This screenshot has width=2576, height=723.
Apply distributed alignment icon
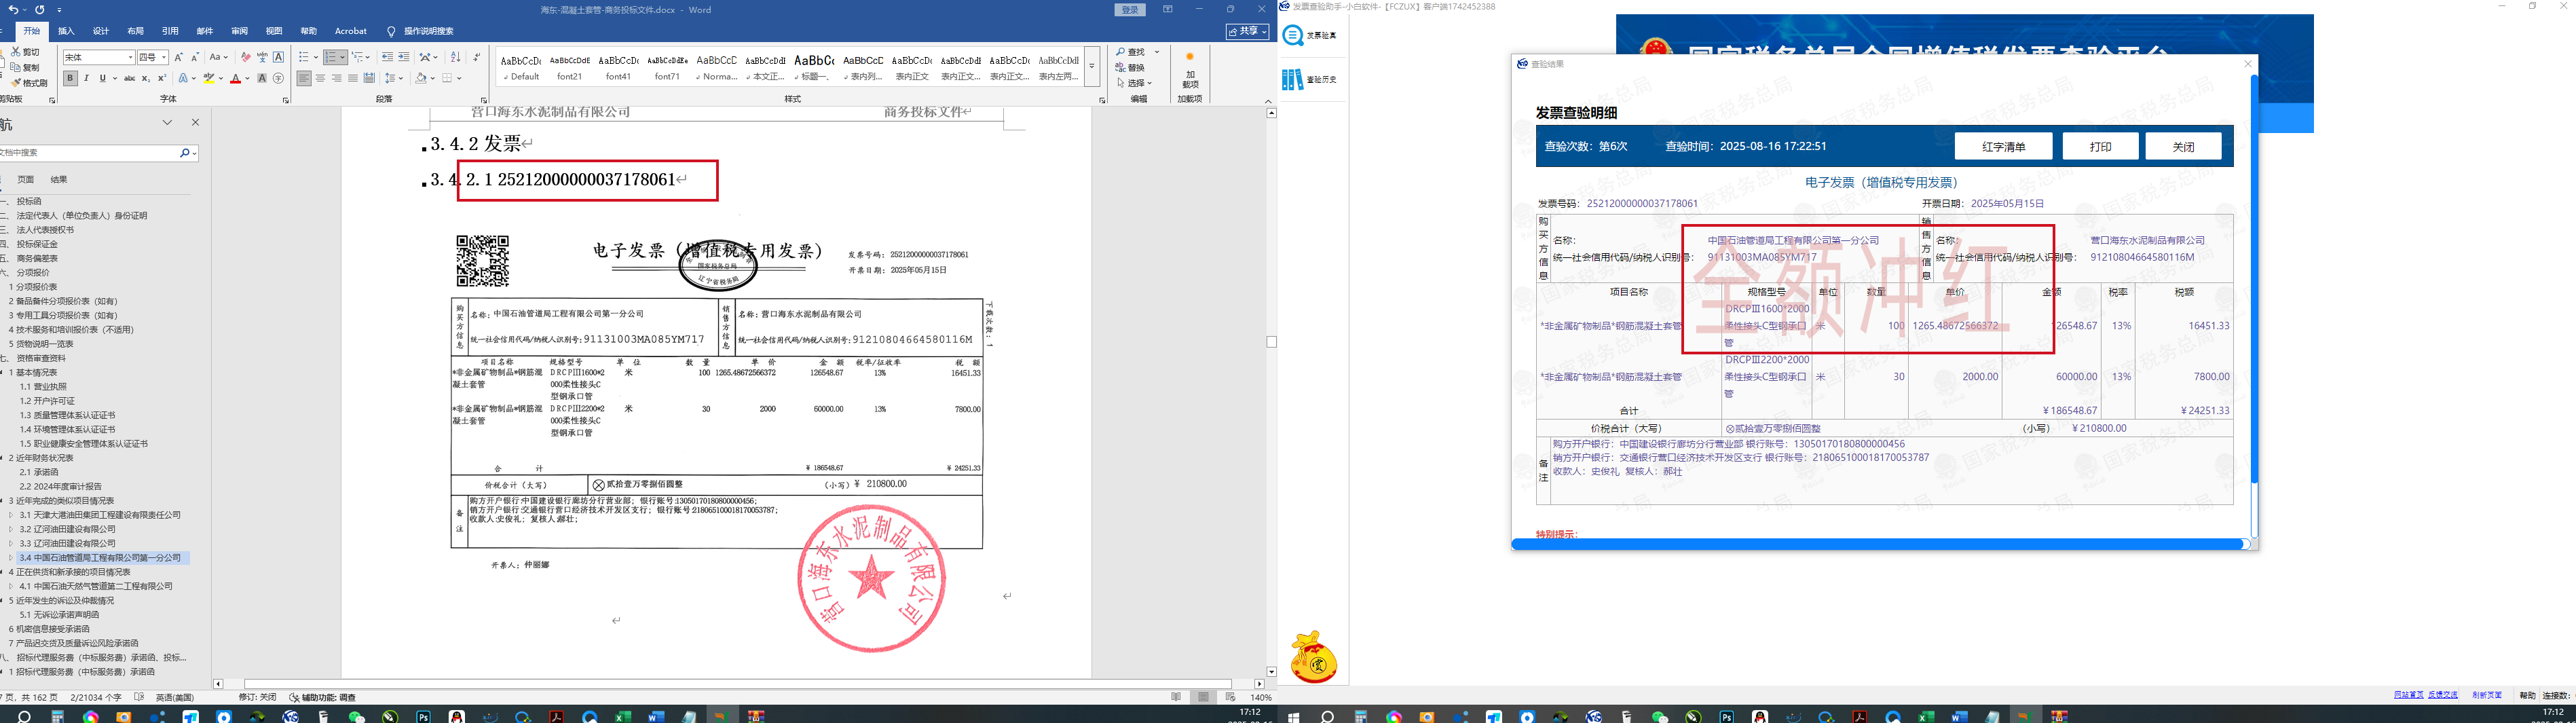pyautogui.click(x=369, y=78)
